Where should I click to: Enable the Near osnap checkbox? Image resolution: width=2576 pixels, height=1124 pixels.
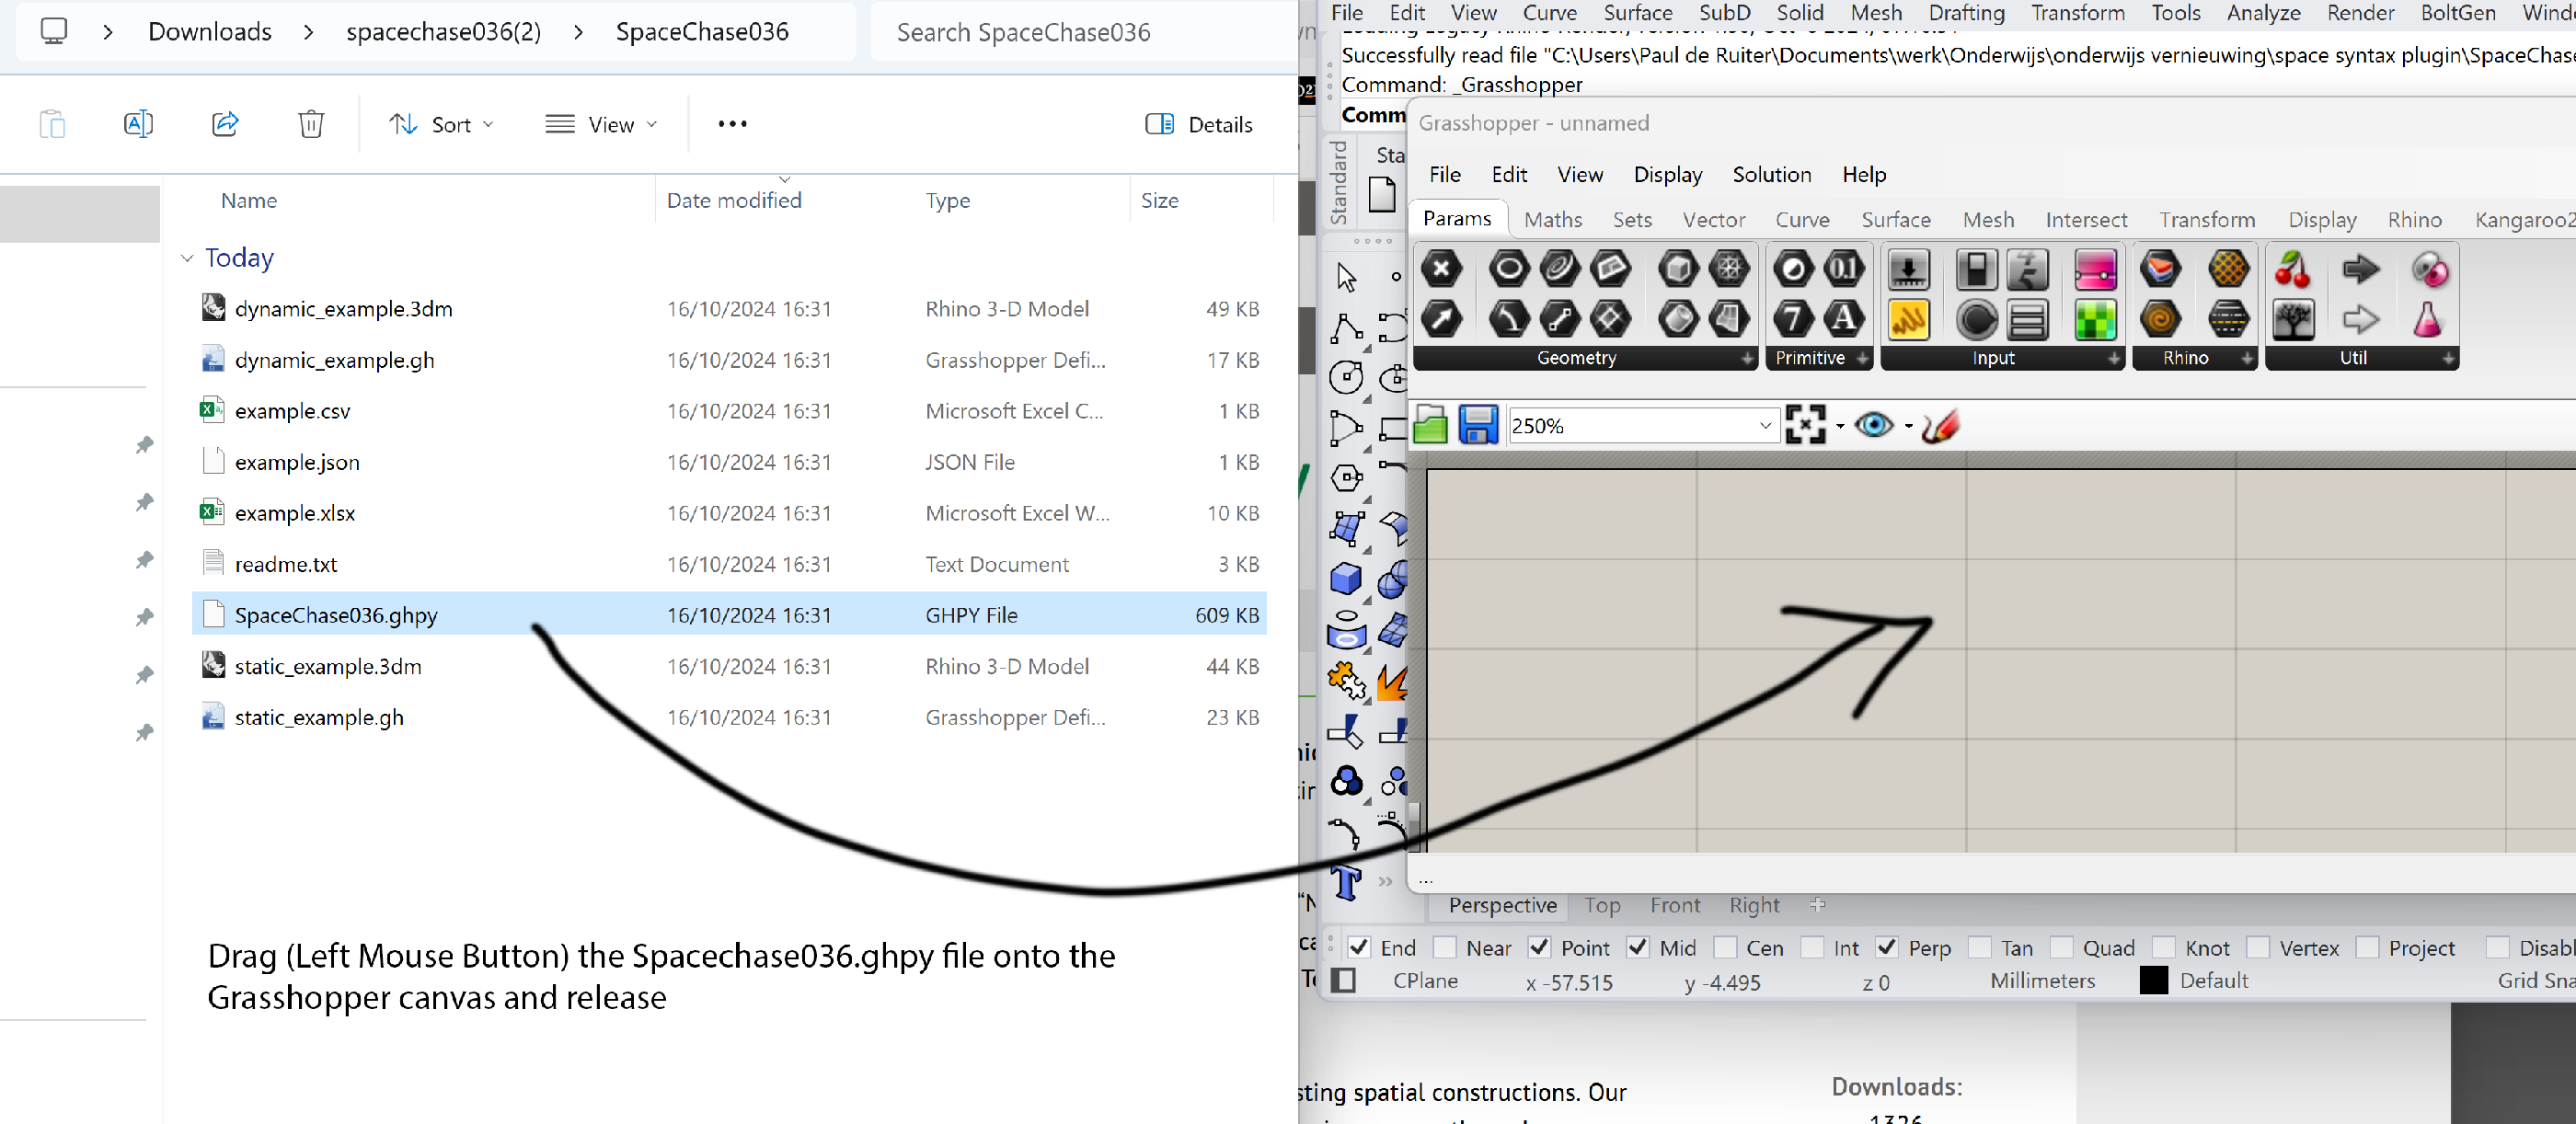pyautogui.click(x=1444, y=947)
